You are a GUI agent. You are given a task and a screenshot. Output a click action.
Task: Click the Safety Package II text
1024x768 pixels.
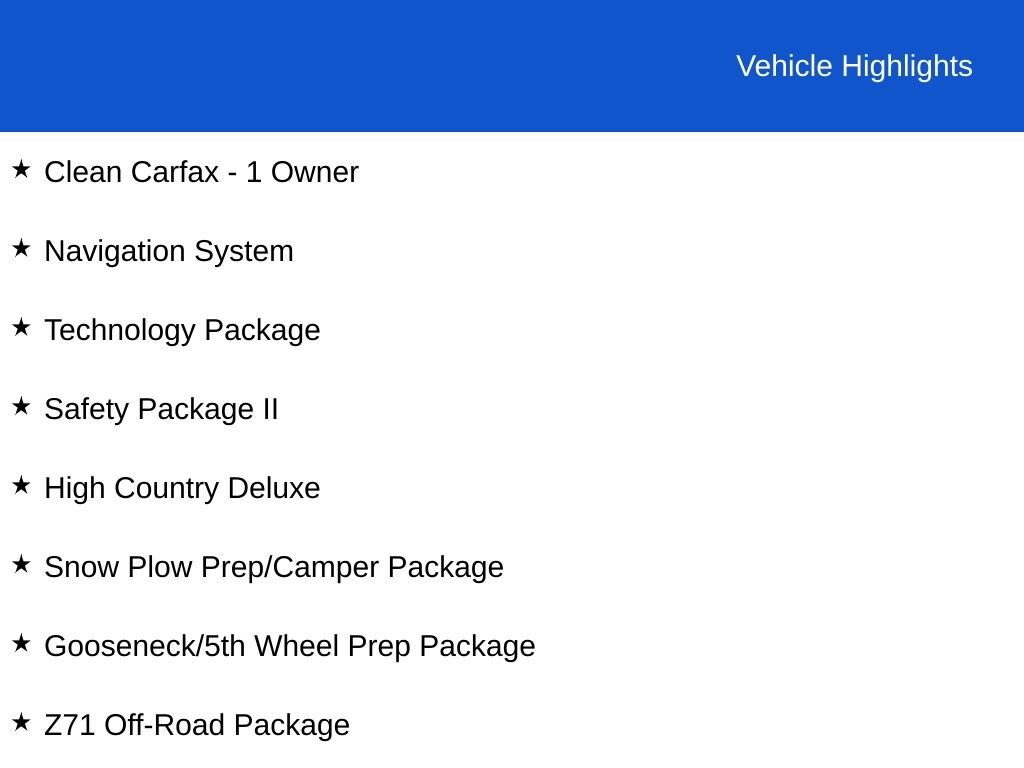tap(161, 409)
